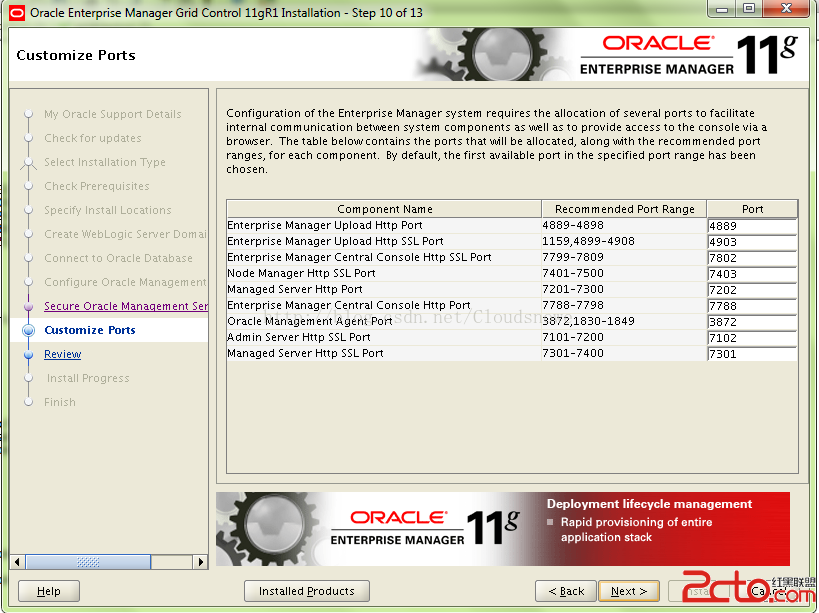Click the sidebar horizontal scrollbar thumb
Screen dimensions: 819x613
pyautogui.click(x=88, y=562)
